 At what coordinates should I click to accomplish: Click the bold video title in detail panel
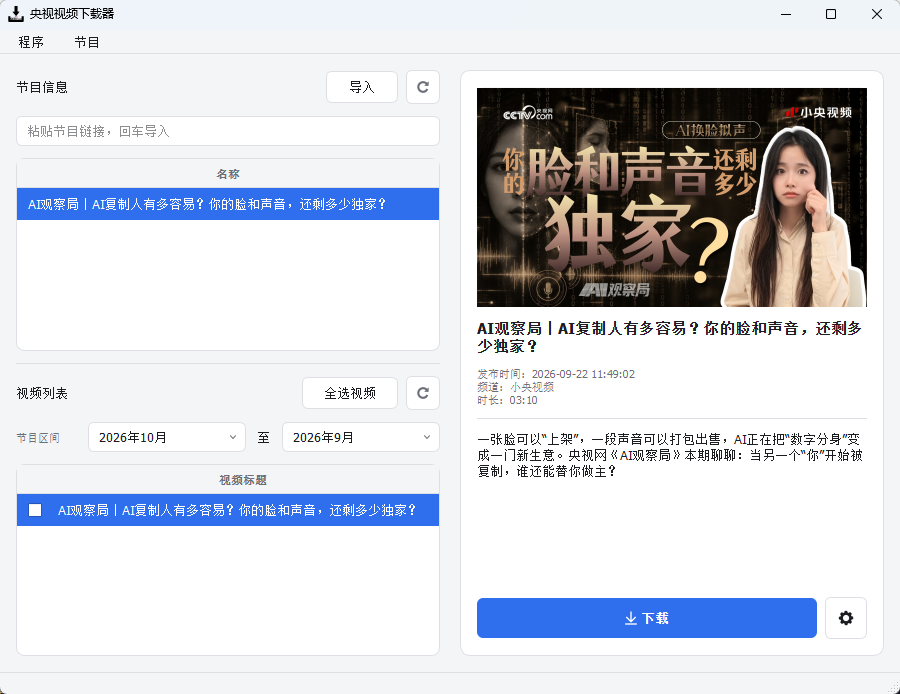pyautogui.click(x=669, y=337)
